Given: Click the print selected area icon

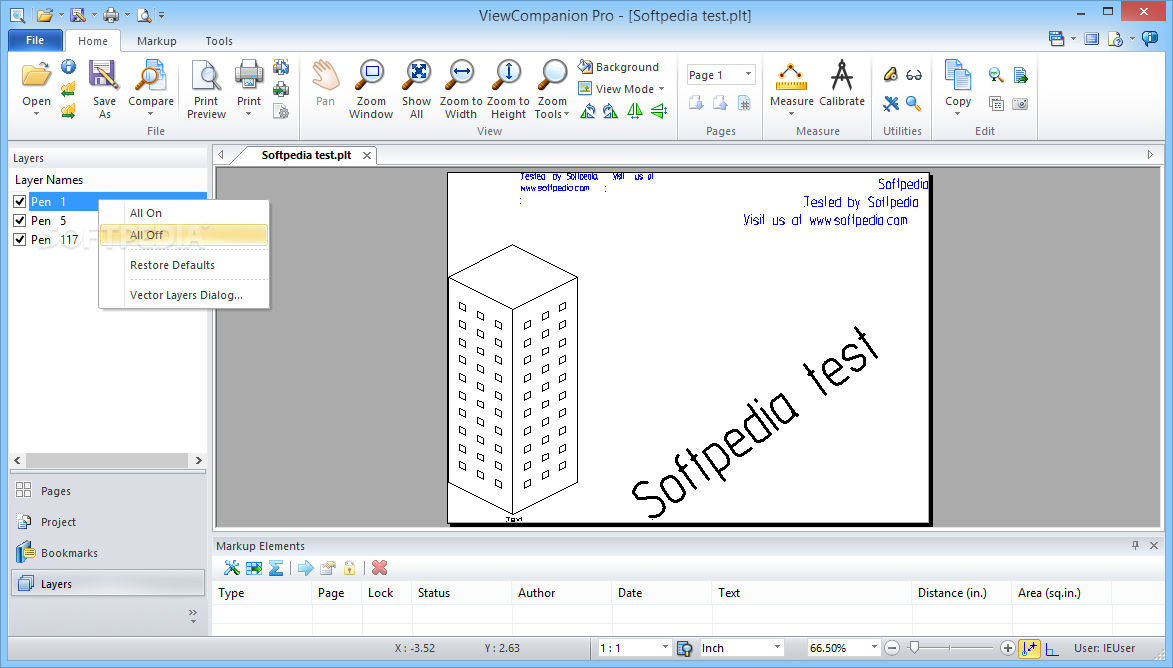Looking at the screenshot, I should point(281,67).
